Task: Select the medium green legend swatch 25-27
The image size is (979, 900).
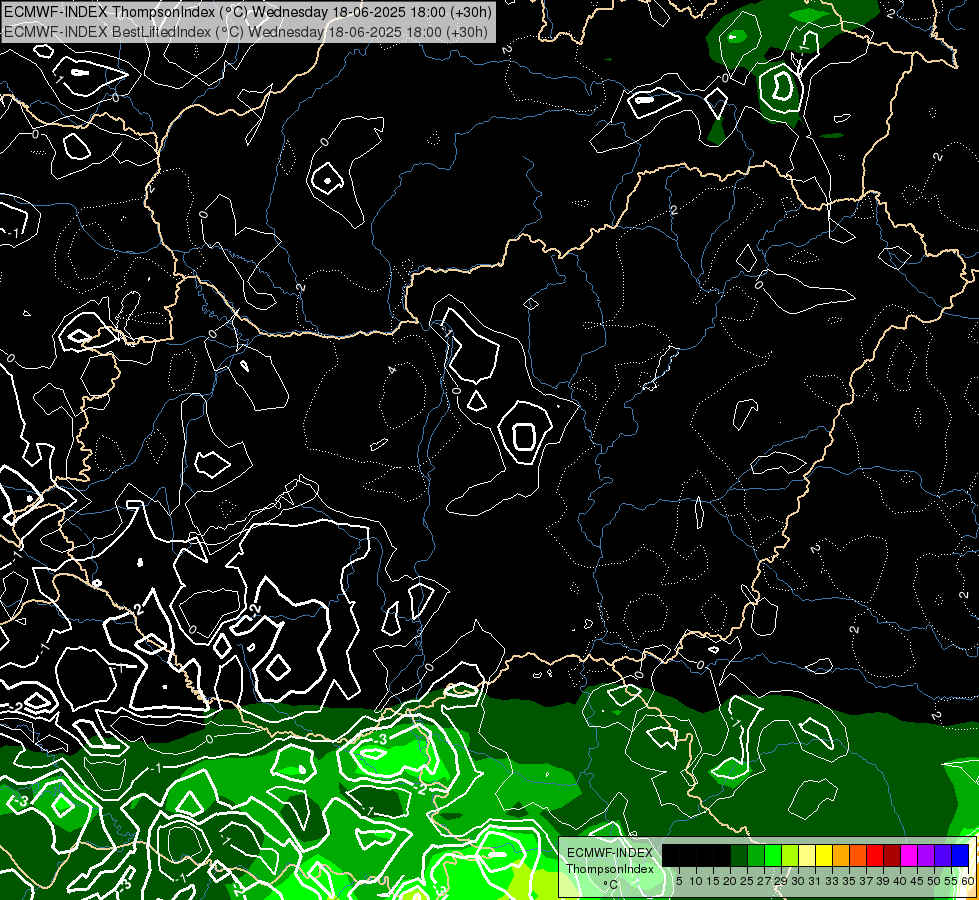Action: click(x=756, y=855)
